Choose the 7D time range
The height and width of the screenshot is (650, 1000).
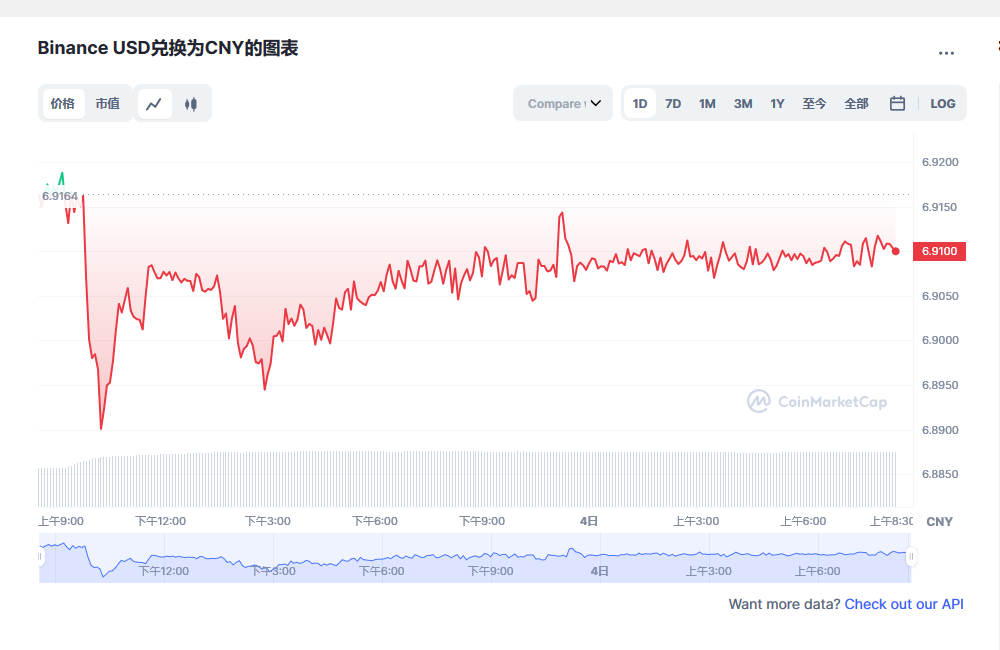pyautogui.click(x=673, y=103)
